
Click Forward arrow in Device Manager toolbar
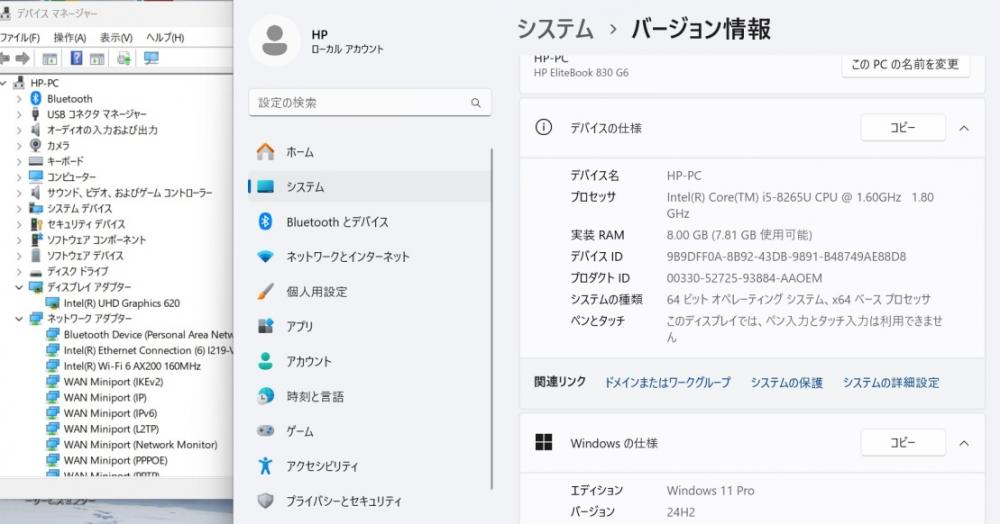click(22, 59)
